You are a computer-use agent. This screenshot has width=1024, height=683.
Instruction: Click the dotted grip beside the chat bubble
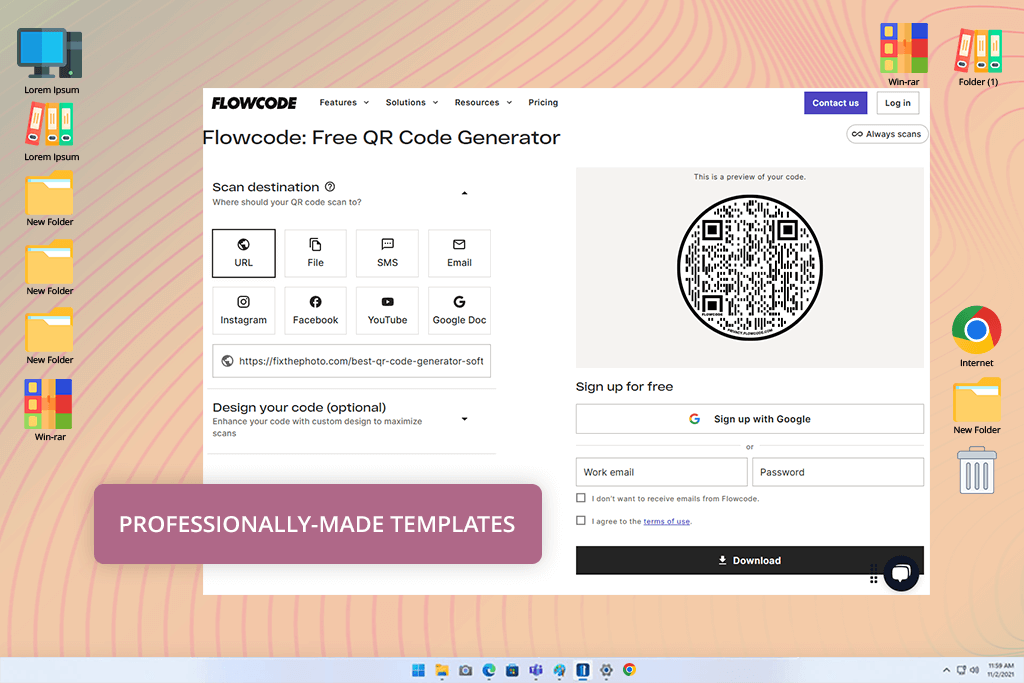pyautogui.click(x=874, y=574)
